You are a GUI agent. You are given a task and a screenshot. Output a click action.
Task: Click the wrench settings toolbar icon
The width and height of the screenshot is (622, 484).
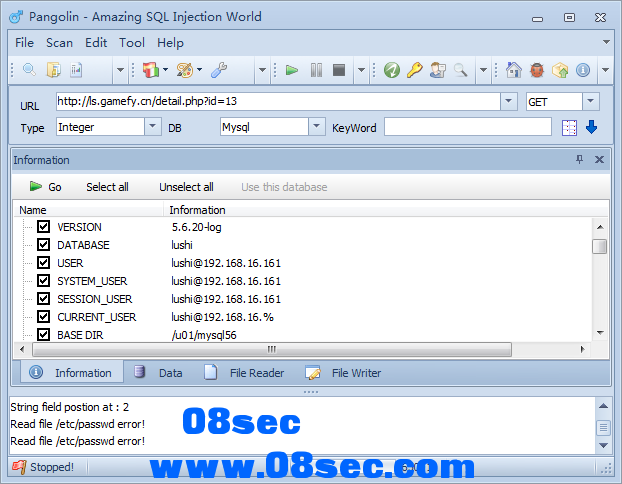pos(219,70)
